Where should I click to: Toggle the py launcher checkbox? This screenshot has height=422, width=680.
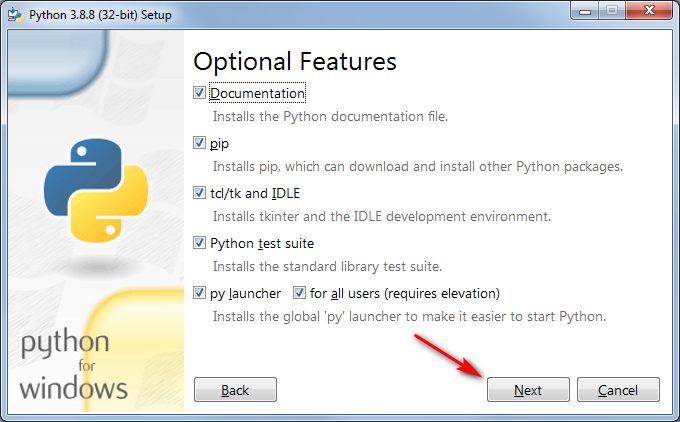tap(199, 293)
